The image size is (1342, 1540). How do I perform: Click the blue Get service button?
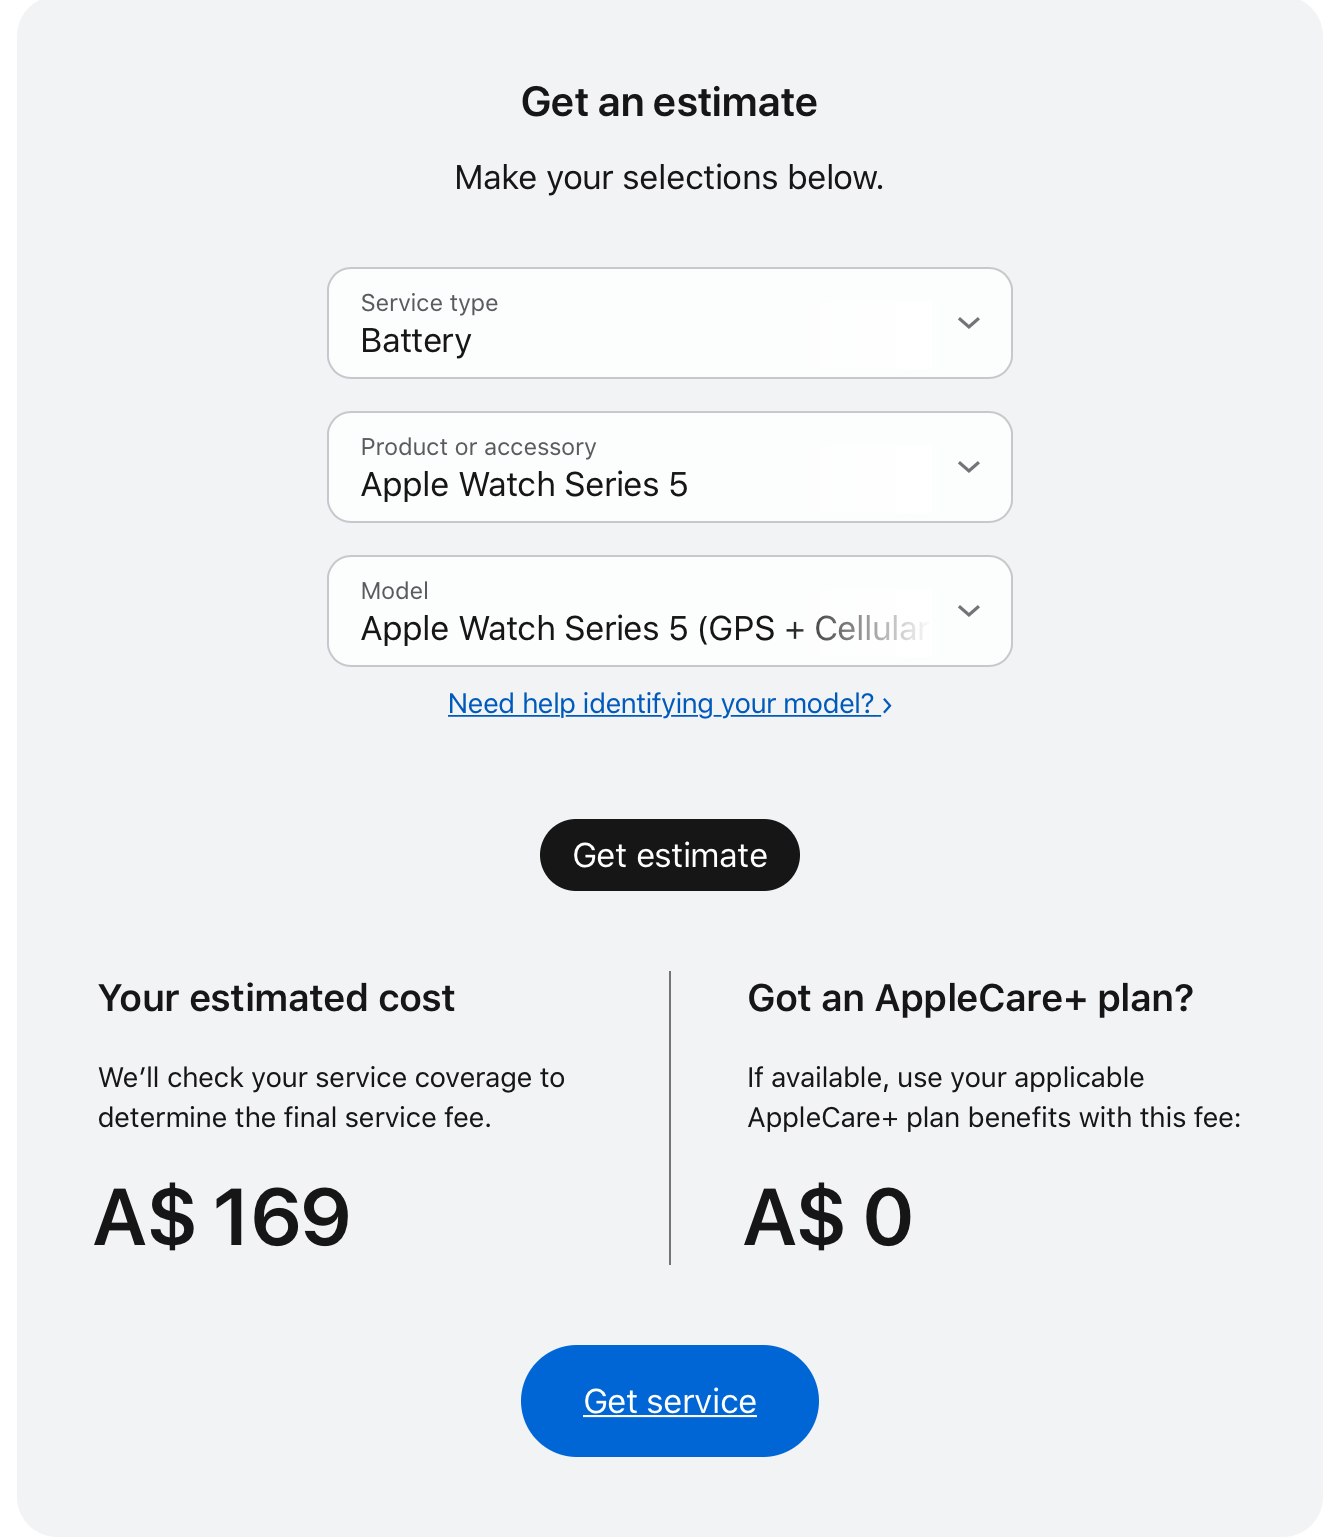tap(669, 1401)
